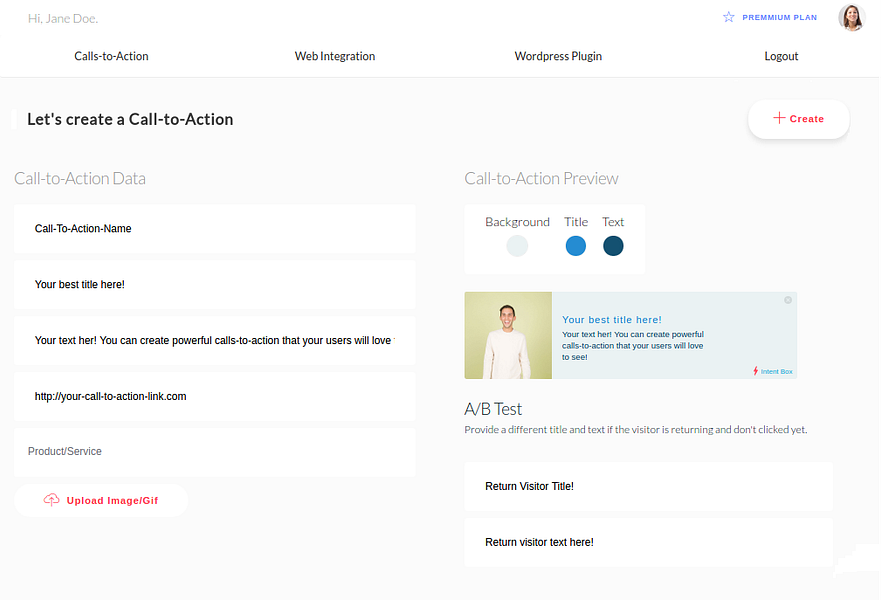This screenshot has width=881, height=600.
Task: Pick the Background color swatch
Action: point(517,246)
